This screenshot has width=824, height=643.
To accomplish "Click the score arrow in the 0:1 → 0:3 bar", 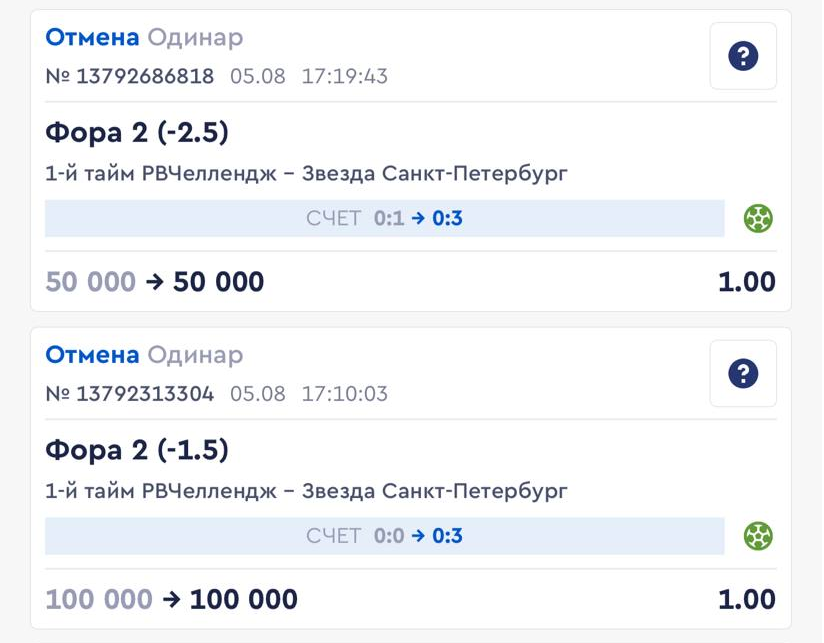I will click(418, 218).
